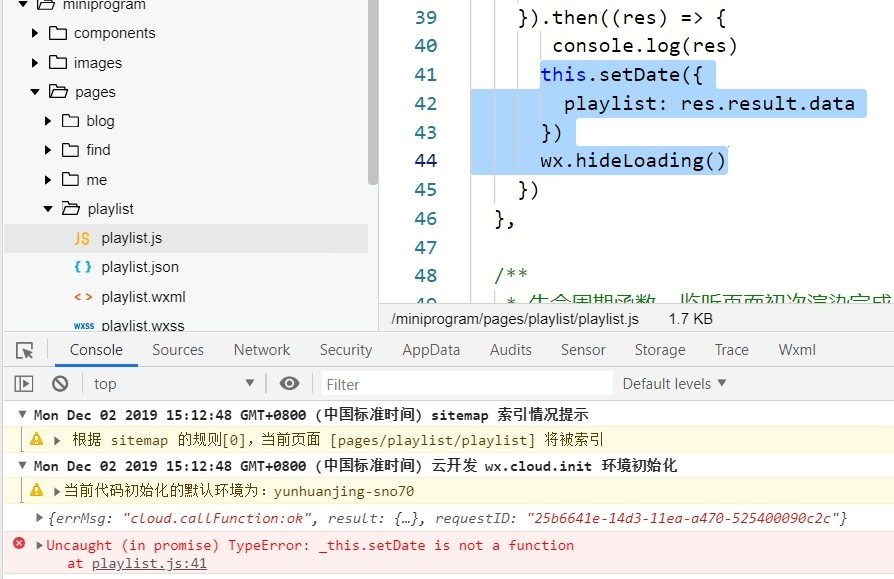Click the yunhuanjing-sno70 environment text
The width and height of the screenshot is (894, 579).
(x=344, y=491)
